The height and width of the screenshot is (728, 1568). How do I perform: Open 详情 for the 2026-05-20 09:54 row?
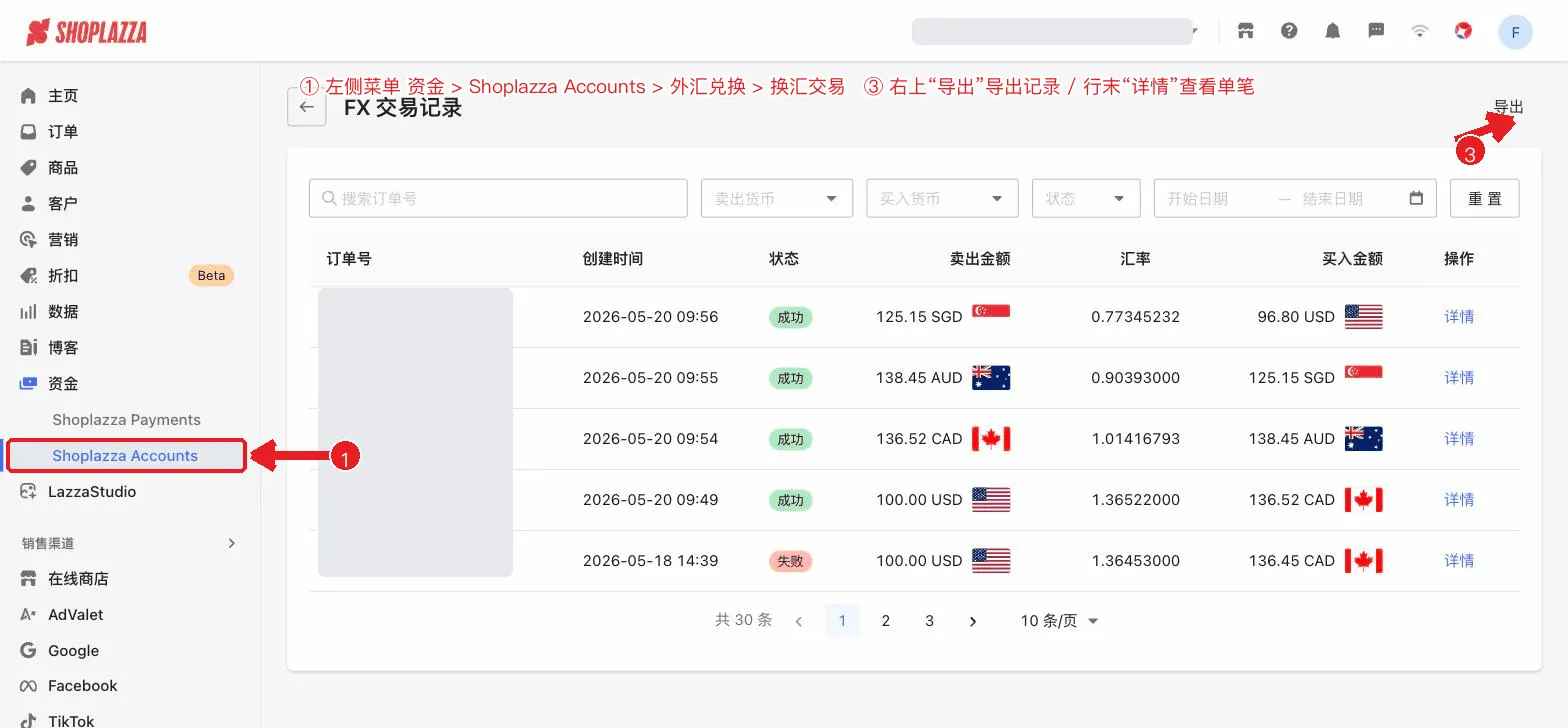tap(1459, 439)
